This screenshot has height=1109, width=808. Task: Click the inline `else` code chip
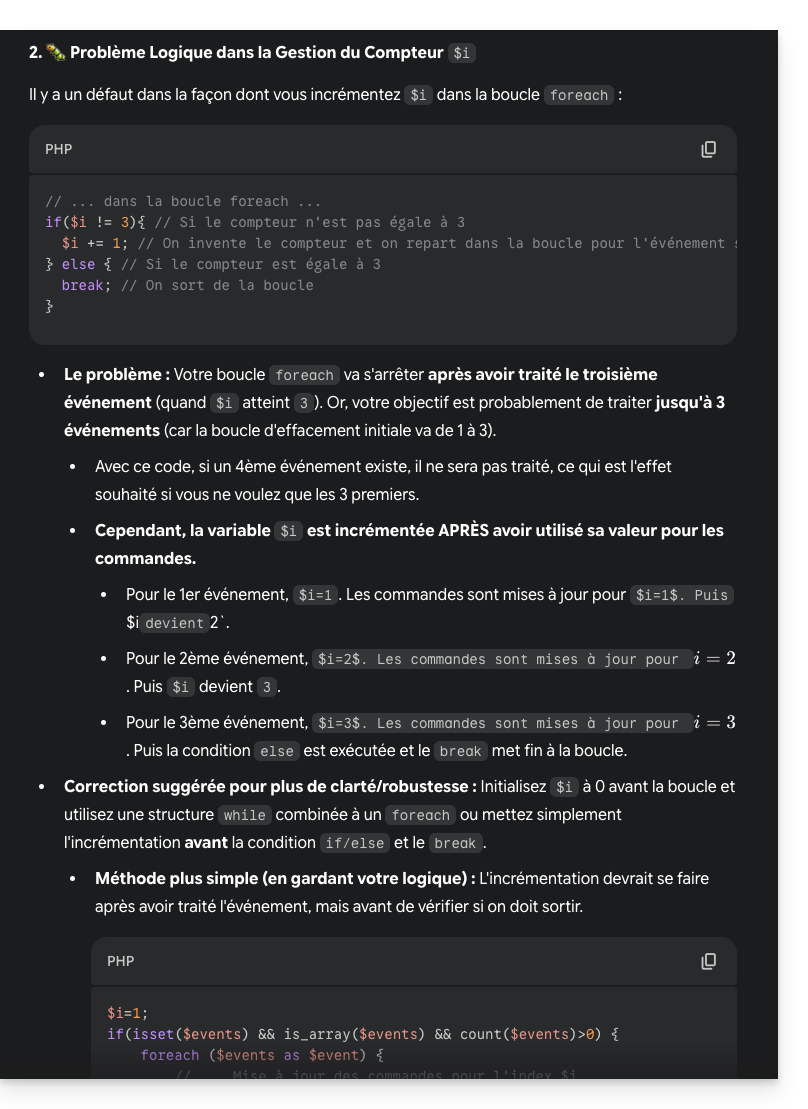(x=276, y=751)
